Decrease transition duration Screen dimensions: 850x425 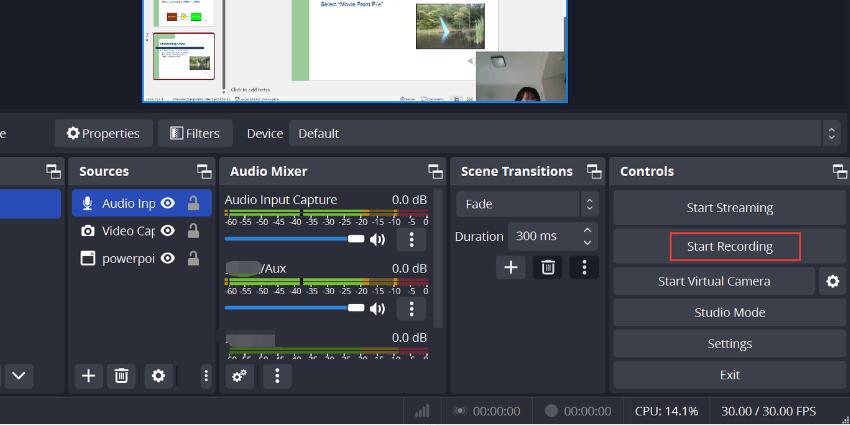(587, 242)
